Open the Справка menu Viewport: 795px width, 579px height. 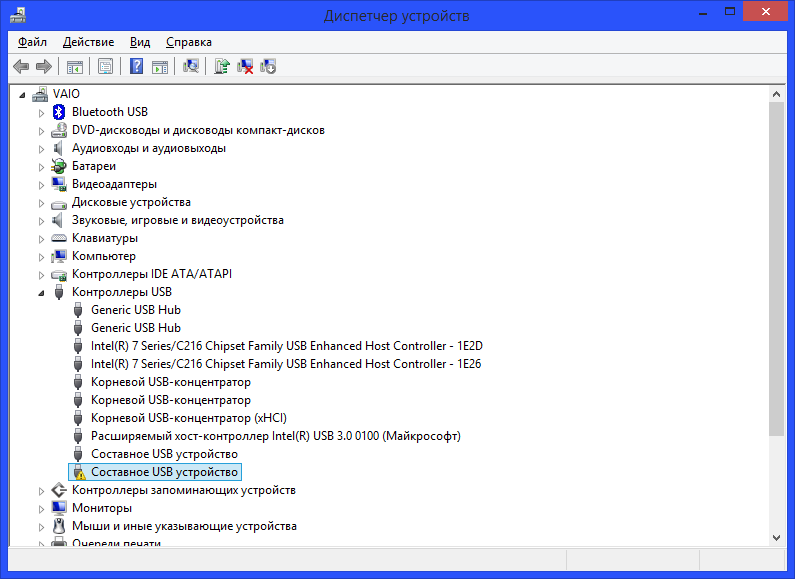point(189,42)
